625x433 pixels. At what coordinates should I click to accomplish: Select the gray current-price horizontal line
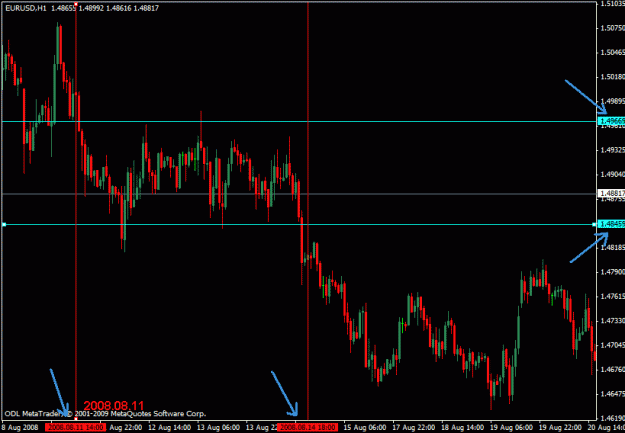299,194
